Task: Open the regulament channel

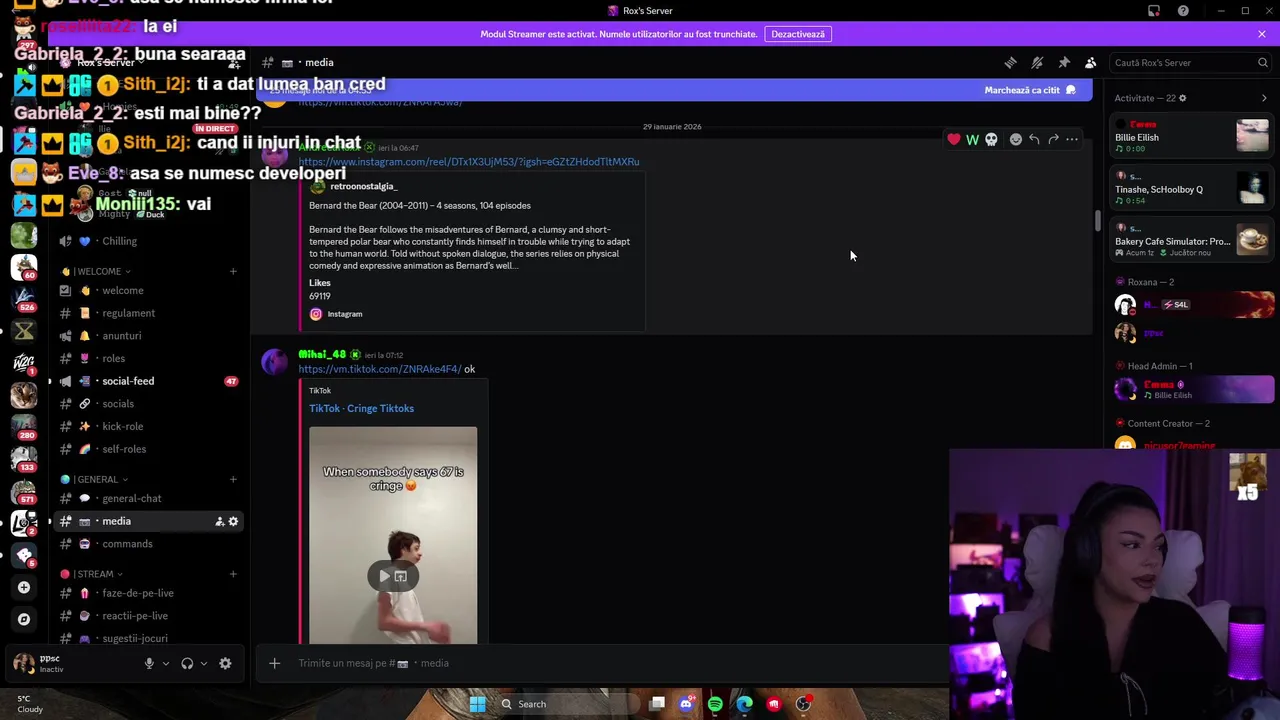Action: (x=148, y=313)
